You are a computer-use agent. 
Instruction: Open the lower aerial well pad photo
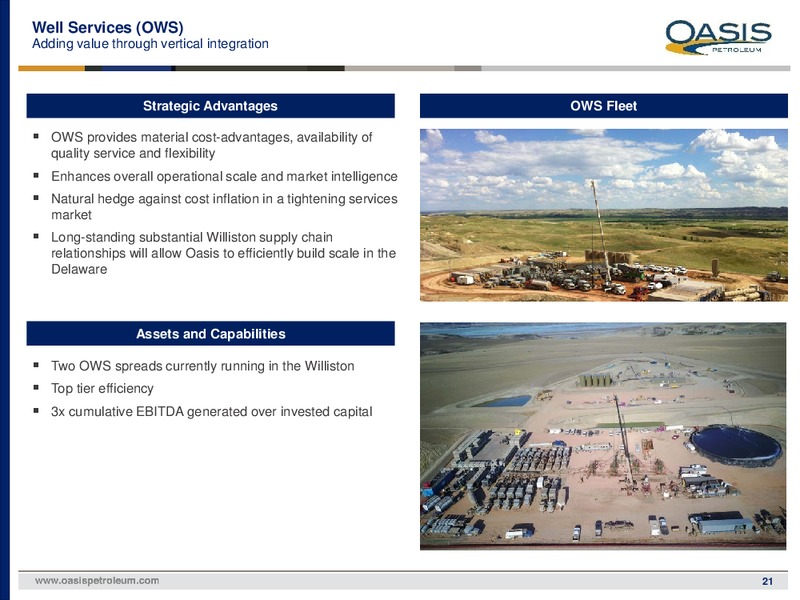[x=603, y=436]
